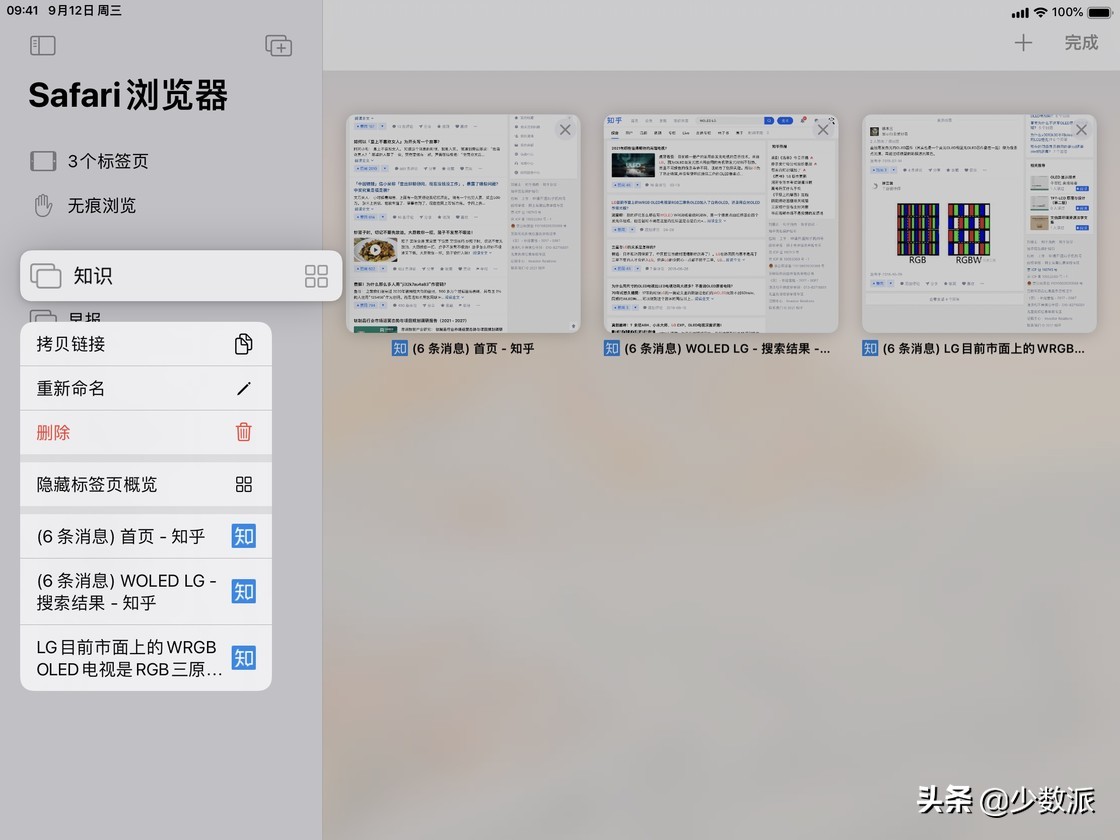Choose 拷贝链接 from context menu
The width and height of the screenshot is (1120, 840).
[x=146, y=344]
